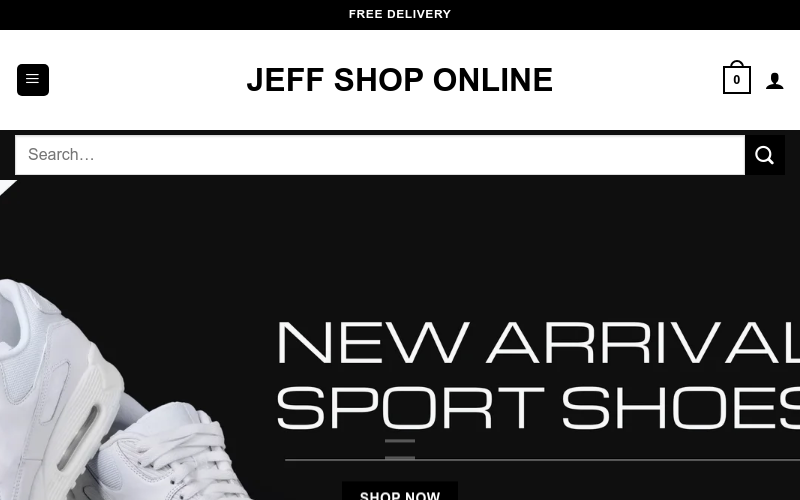
Task: Click inside the Search… input field
Action: [x=380, y=155]
